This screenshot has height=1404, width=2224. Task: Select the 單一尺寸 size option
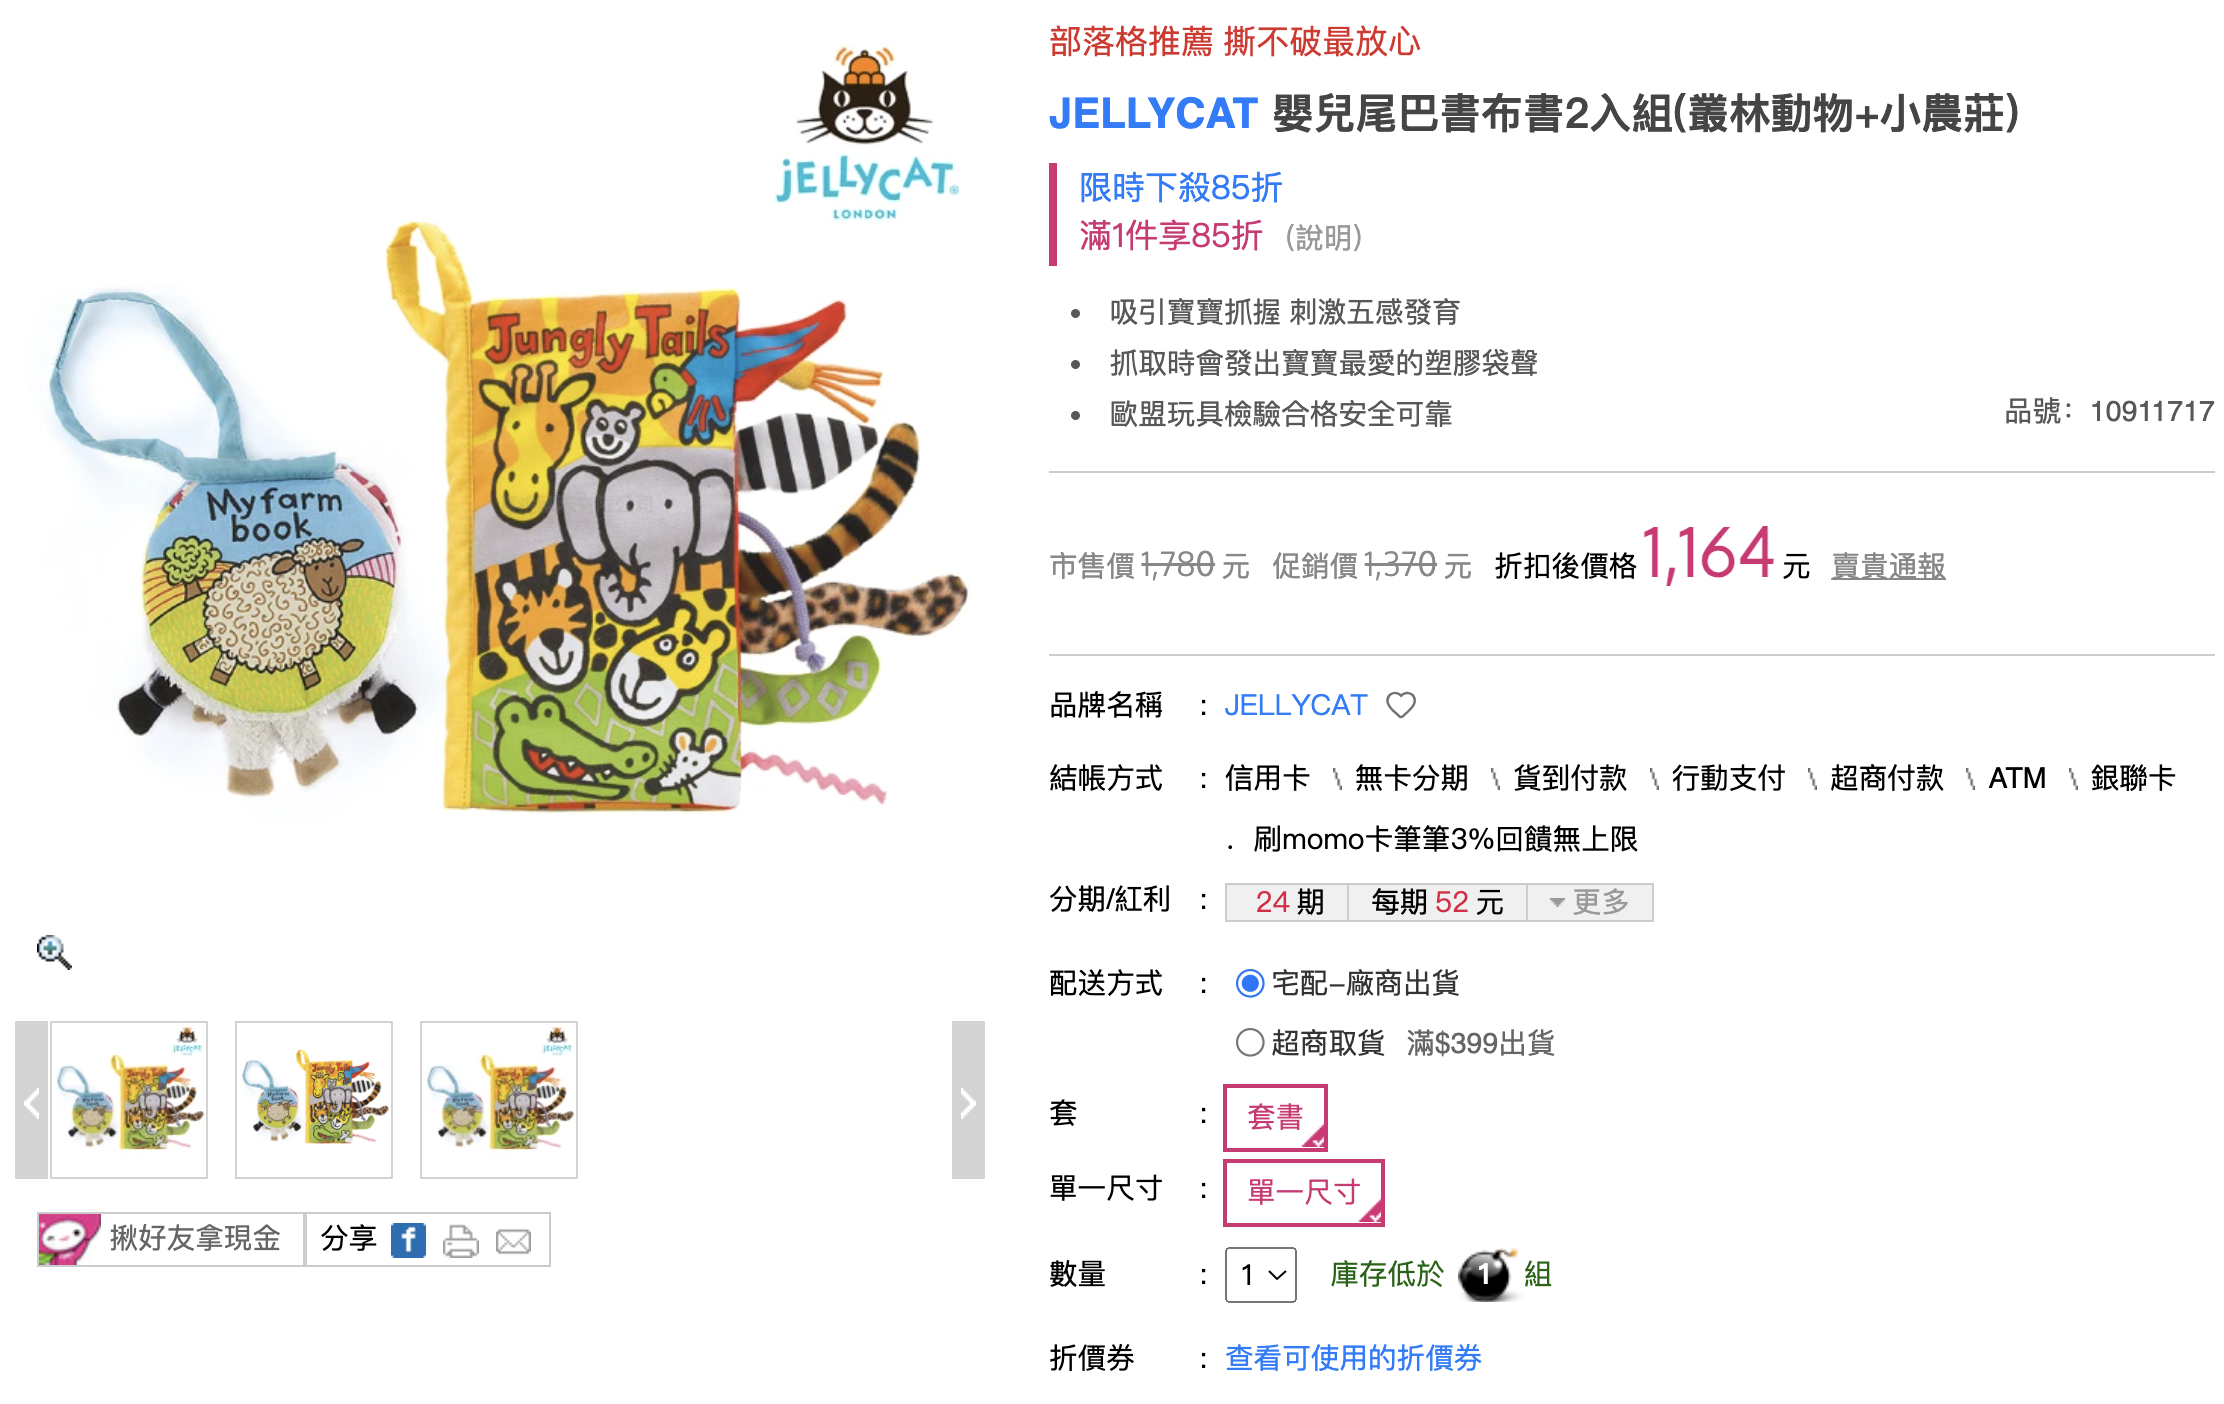click(1304, 1192)
